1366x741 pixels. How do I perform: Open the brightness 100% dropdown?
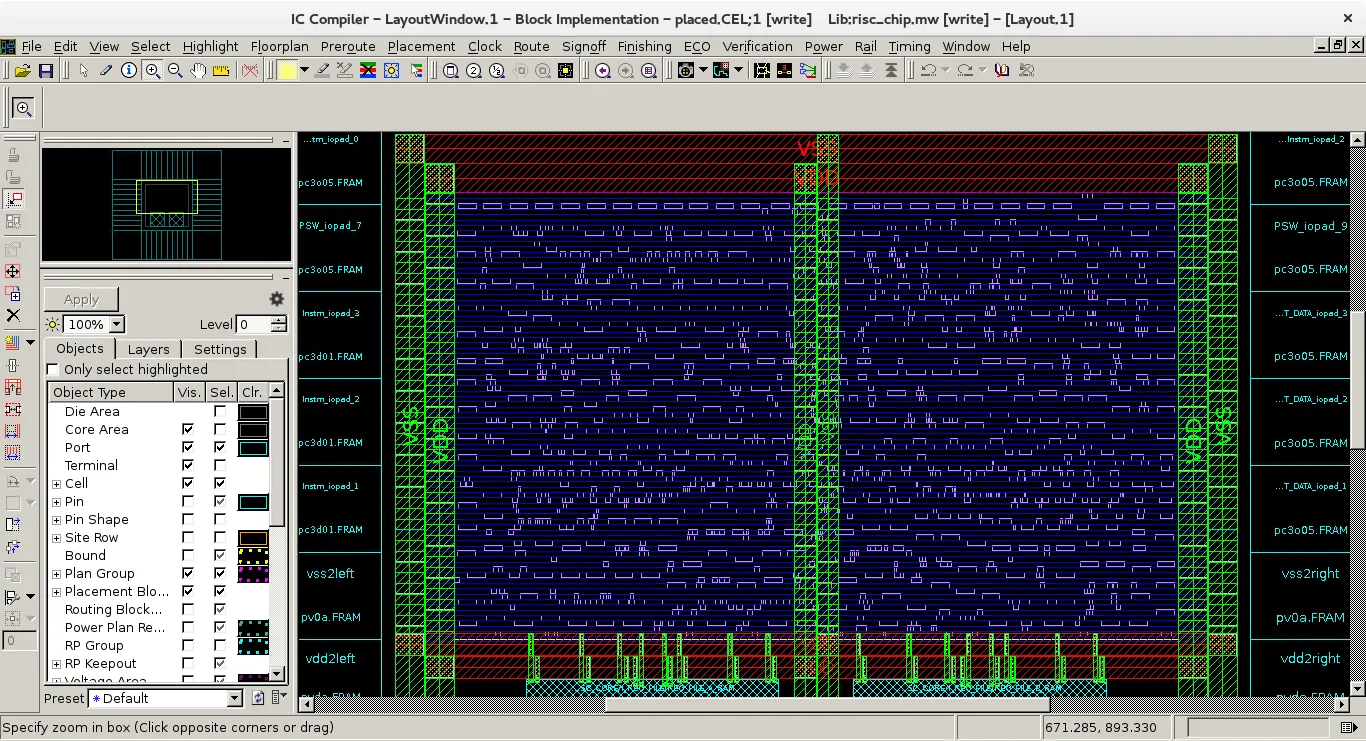tap(117, 324)
